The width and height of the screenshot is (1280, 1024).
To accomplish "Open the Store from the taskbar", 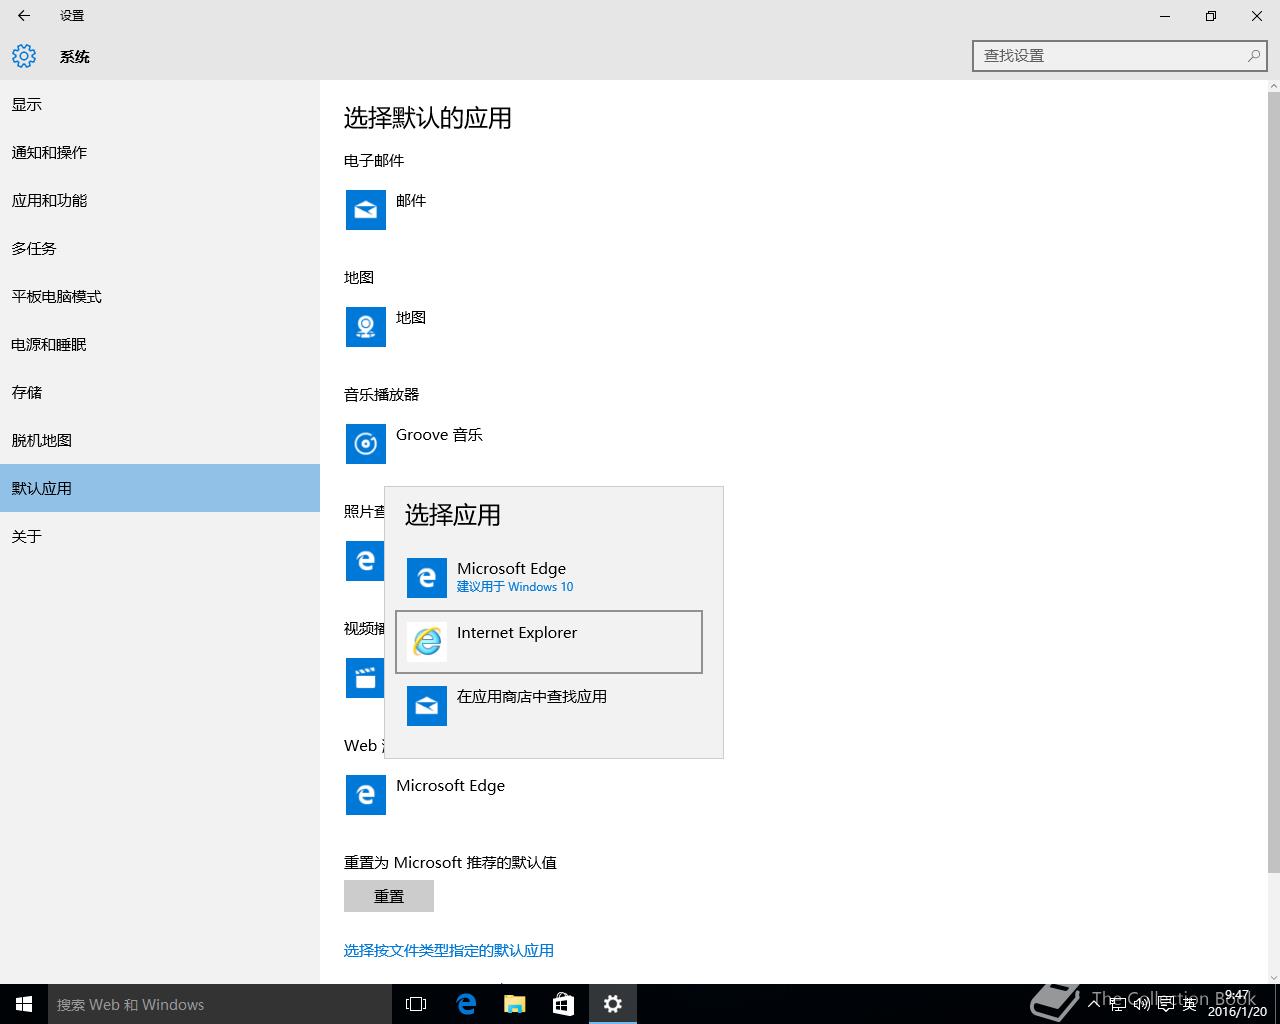I will pos(564,1004).
